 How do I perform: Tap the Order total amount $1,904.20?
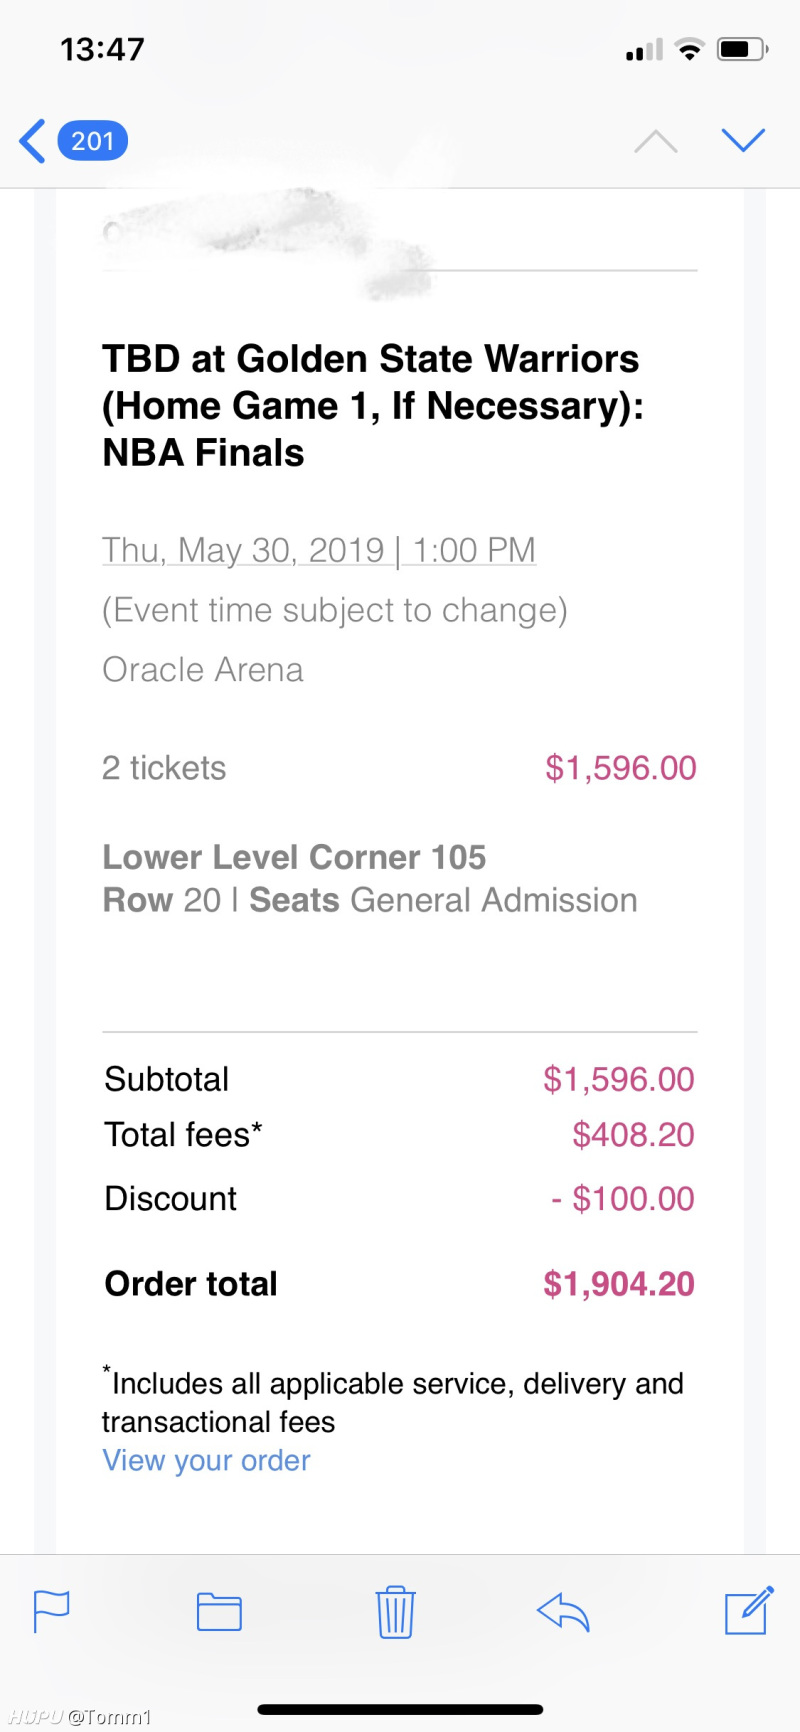[x=619, y=1284]
